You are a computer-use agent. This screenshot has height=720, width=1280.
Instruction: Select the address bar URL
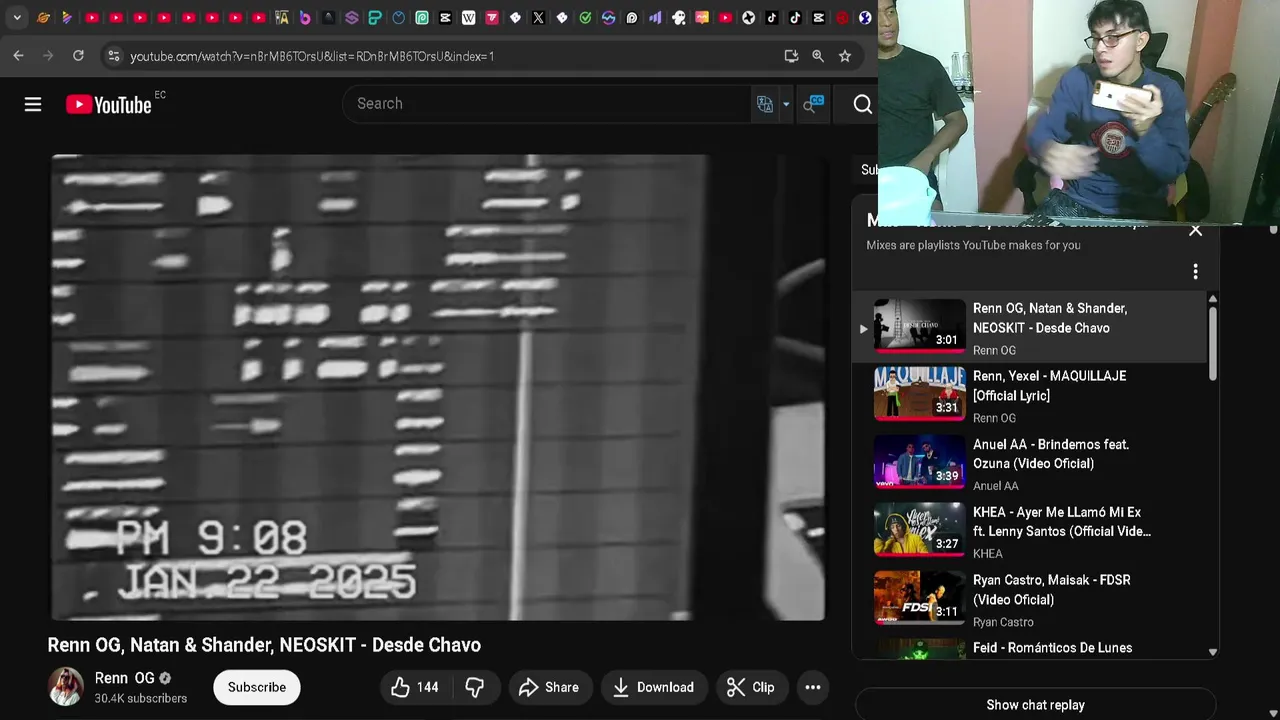pos(312,56)
